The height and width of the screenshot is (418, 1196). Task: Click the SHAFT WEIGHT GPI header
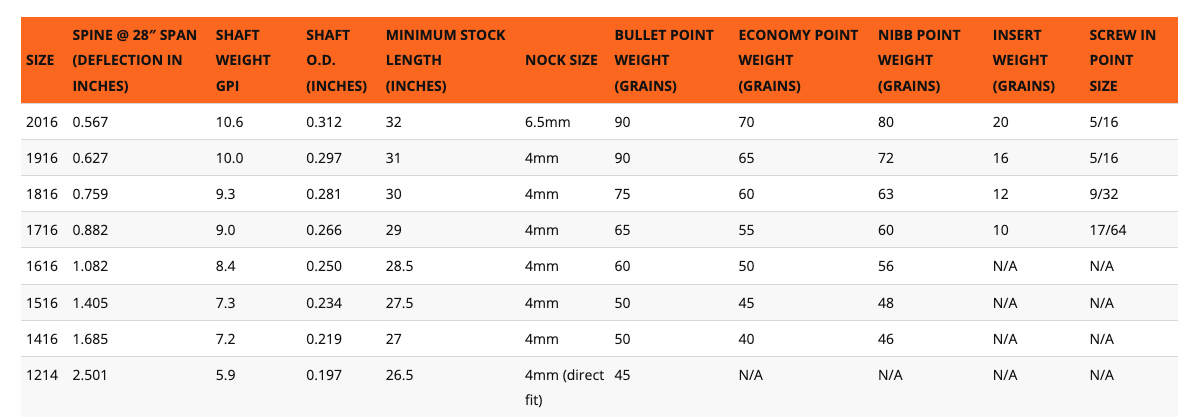tap(239, 60)
